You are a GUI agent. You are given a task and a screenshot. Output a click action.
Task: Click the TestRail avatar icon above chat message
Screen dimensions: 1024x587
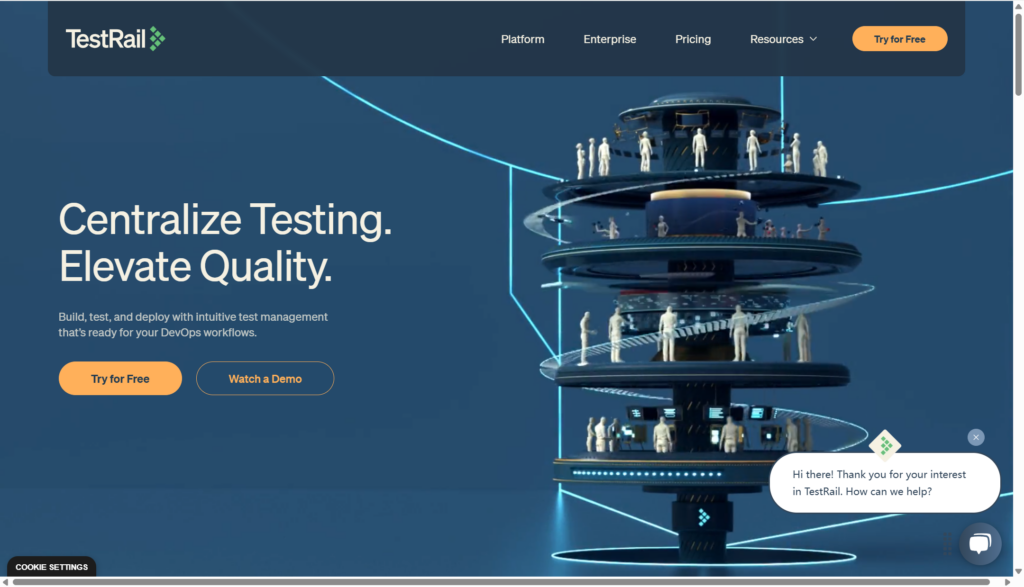(885, 445)
